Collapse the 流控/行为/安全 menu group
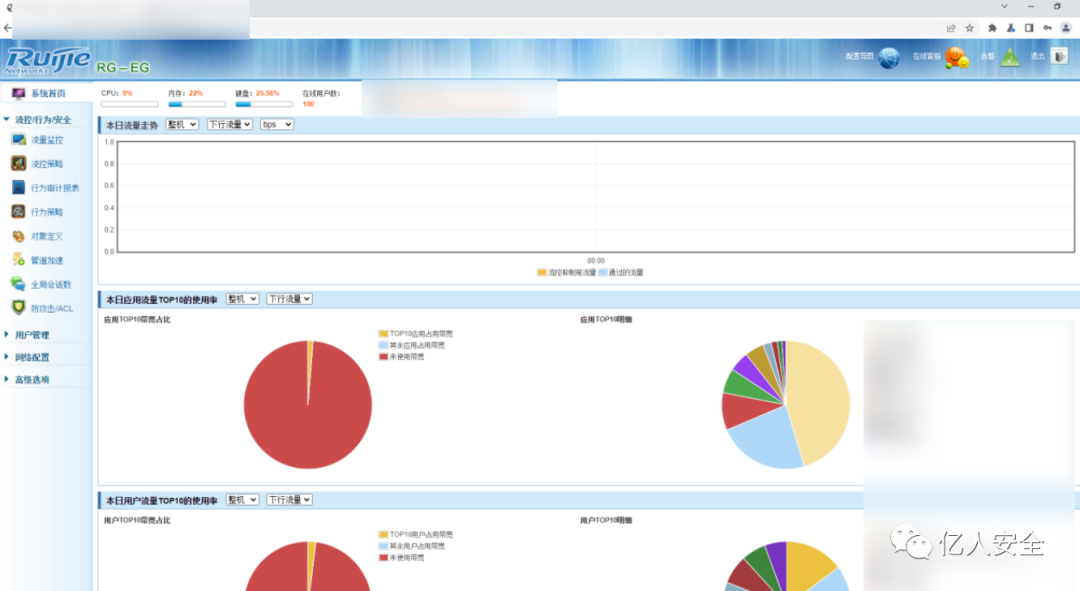Image resolution: width=1080 pixels, height=591 pixels. point(43,119)
